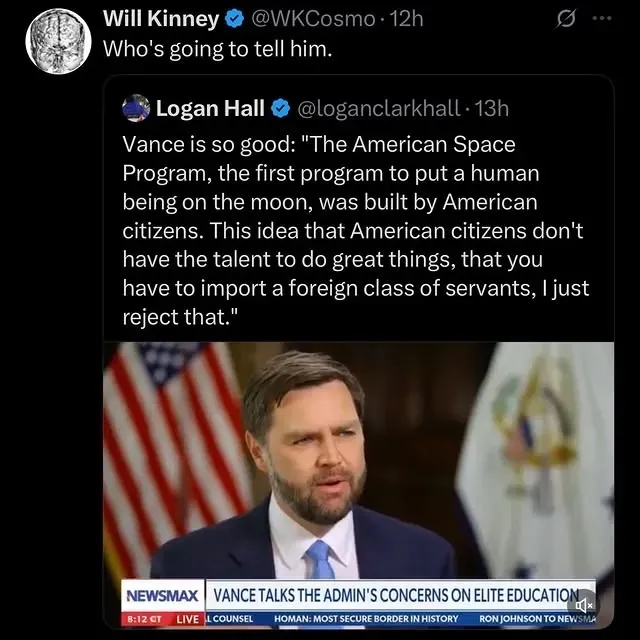
Task: Open the Logan Hall display name
Action: (x=210, y=109)
